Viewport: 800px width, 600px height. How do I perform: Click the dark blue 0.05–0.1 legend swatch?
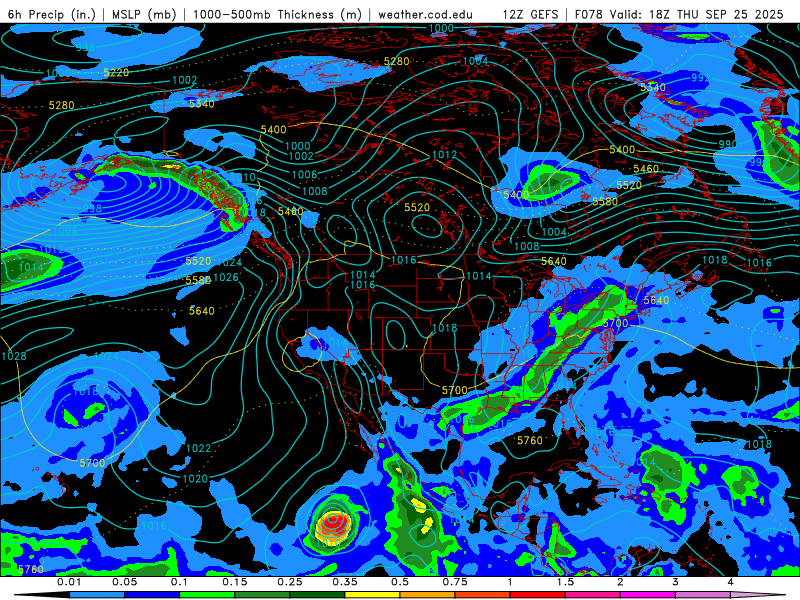152,595
